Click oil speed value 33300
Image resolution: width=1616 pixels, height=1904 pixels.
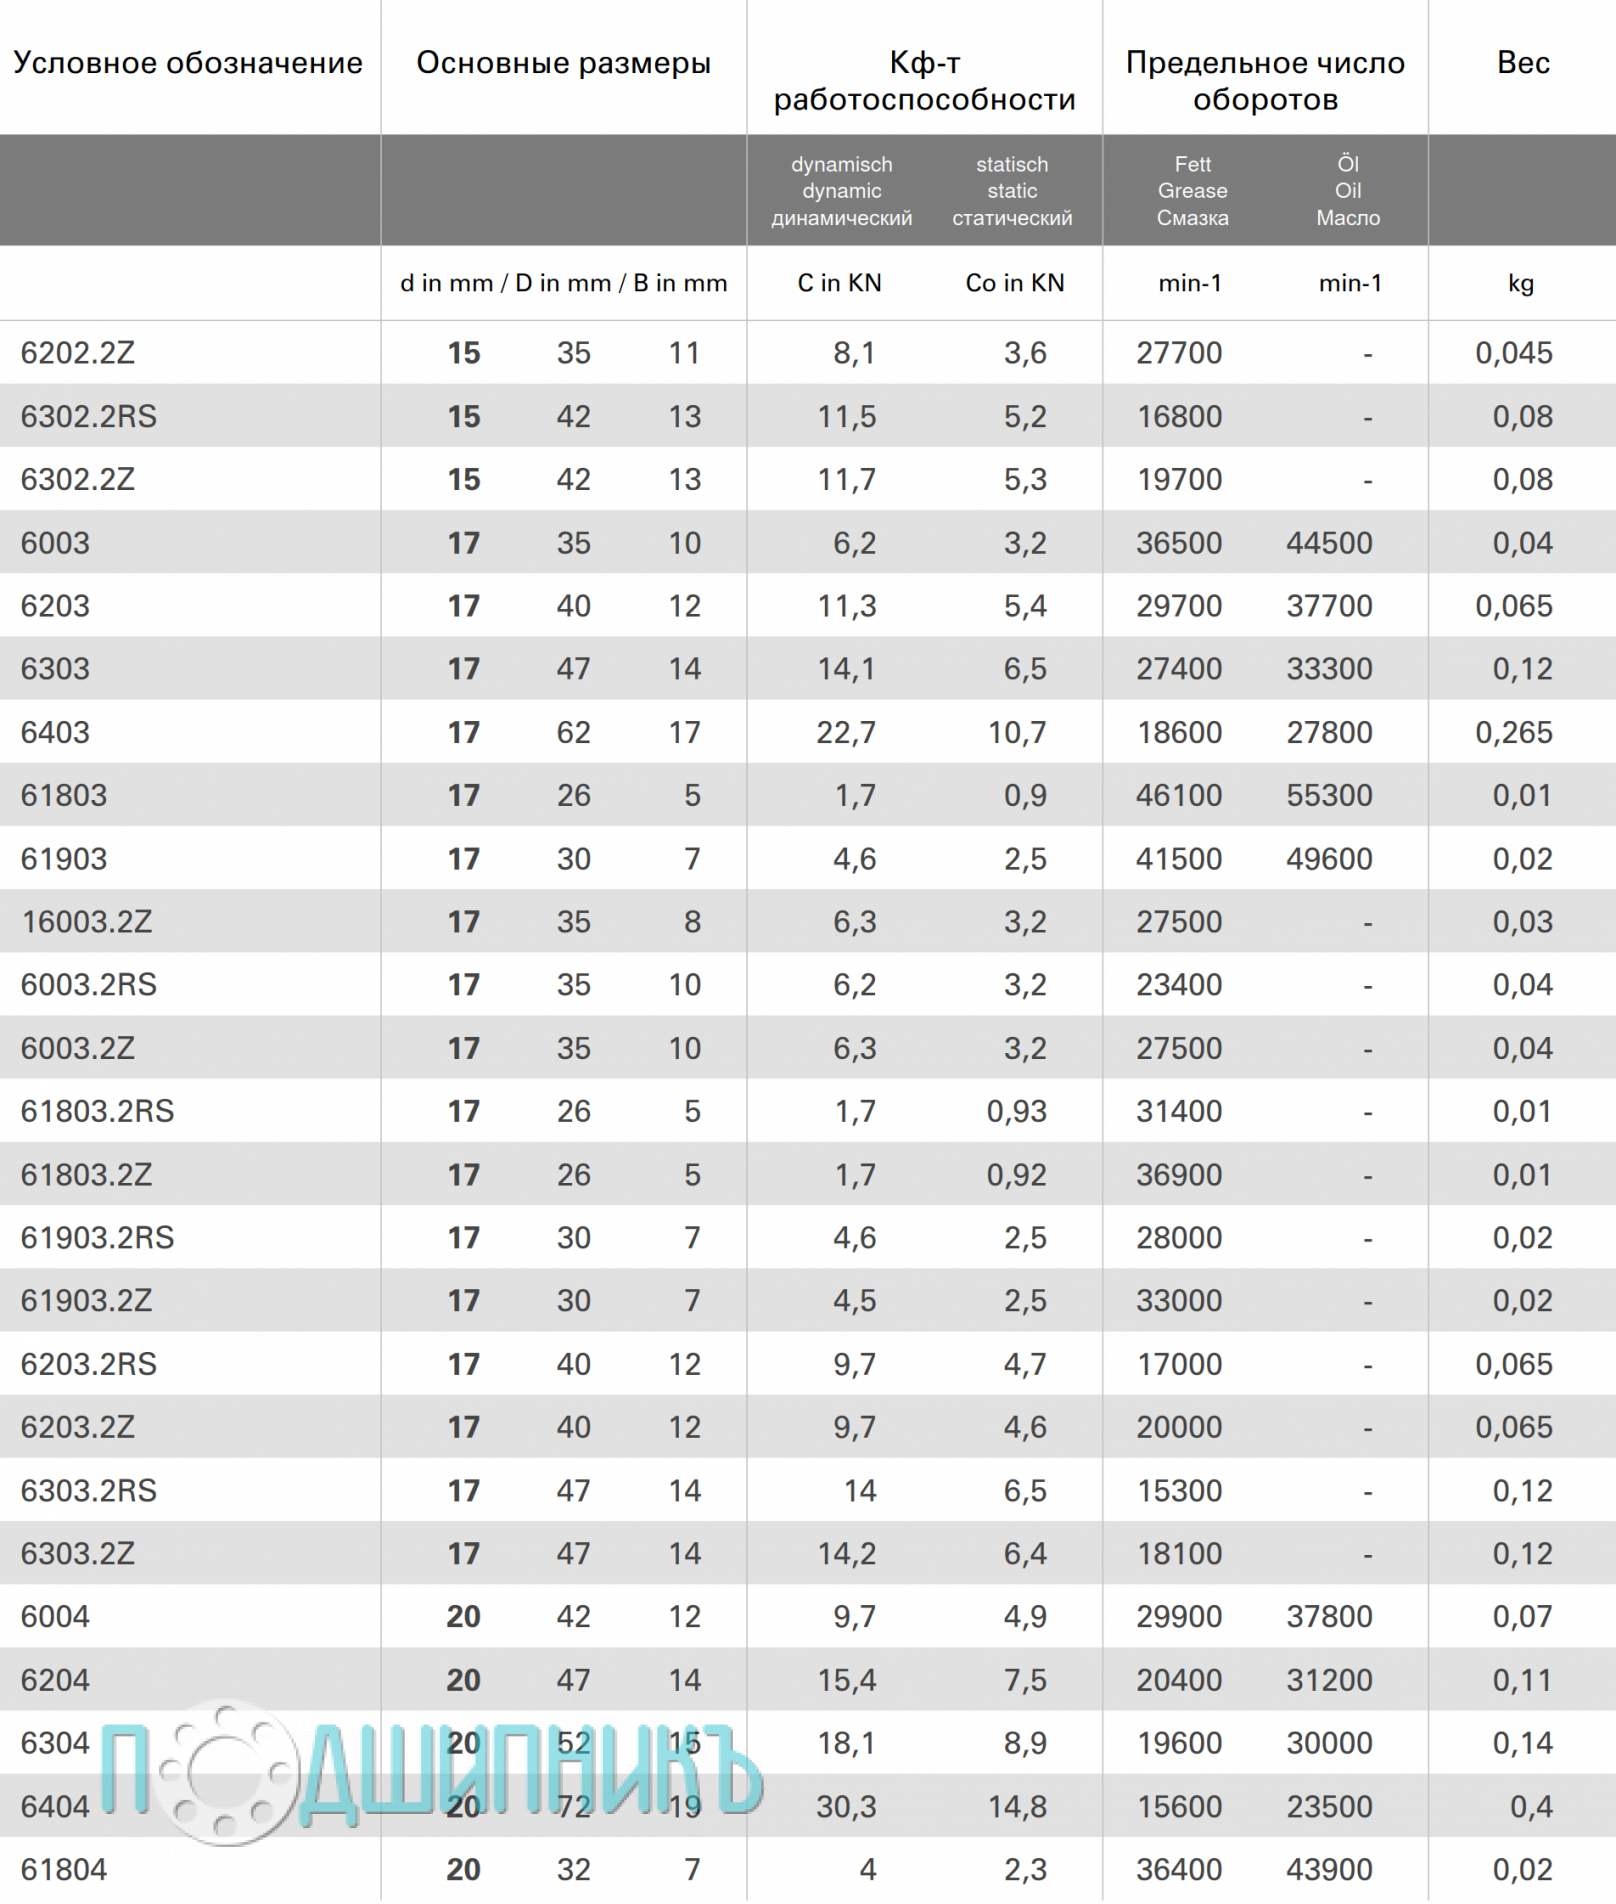click(1330, 669)
